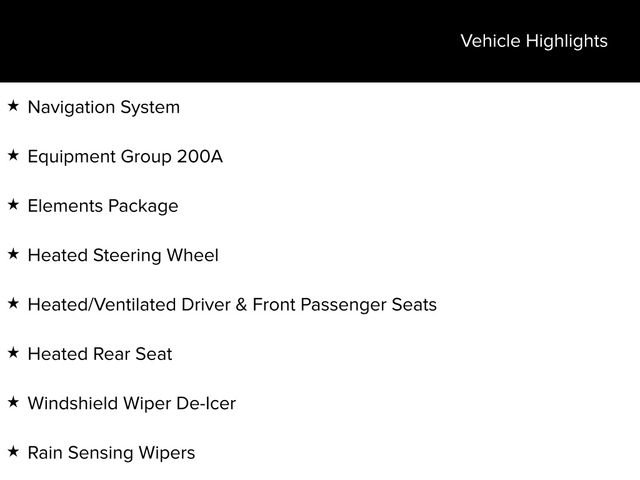Click the Heated Steering Wheel label

[x=123, y=256]
